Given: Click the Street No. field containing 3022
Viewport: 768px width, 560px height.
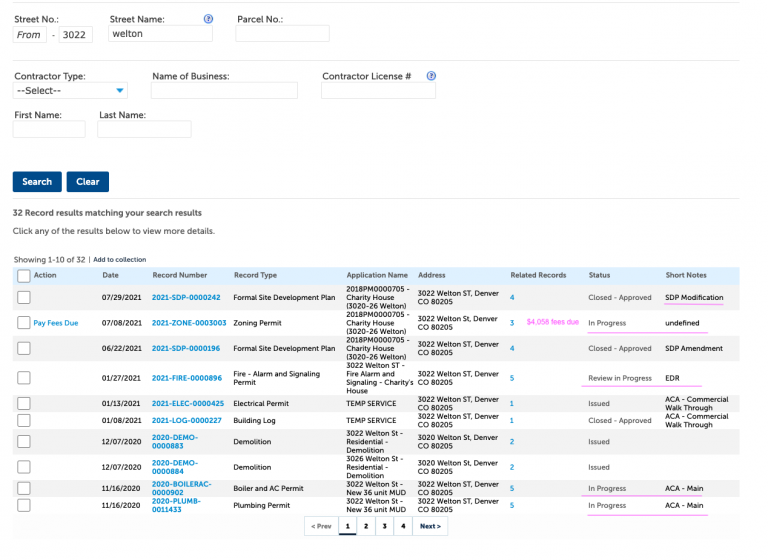Looking at the screenshot, I should coord(75,35).
